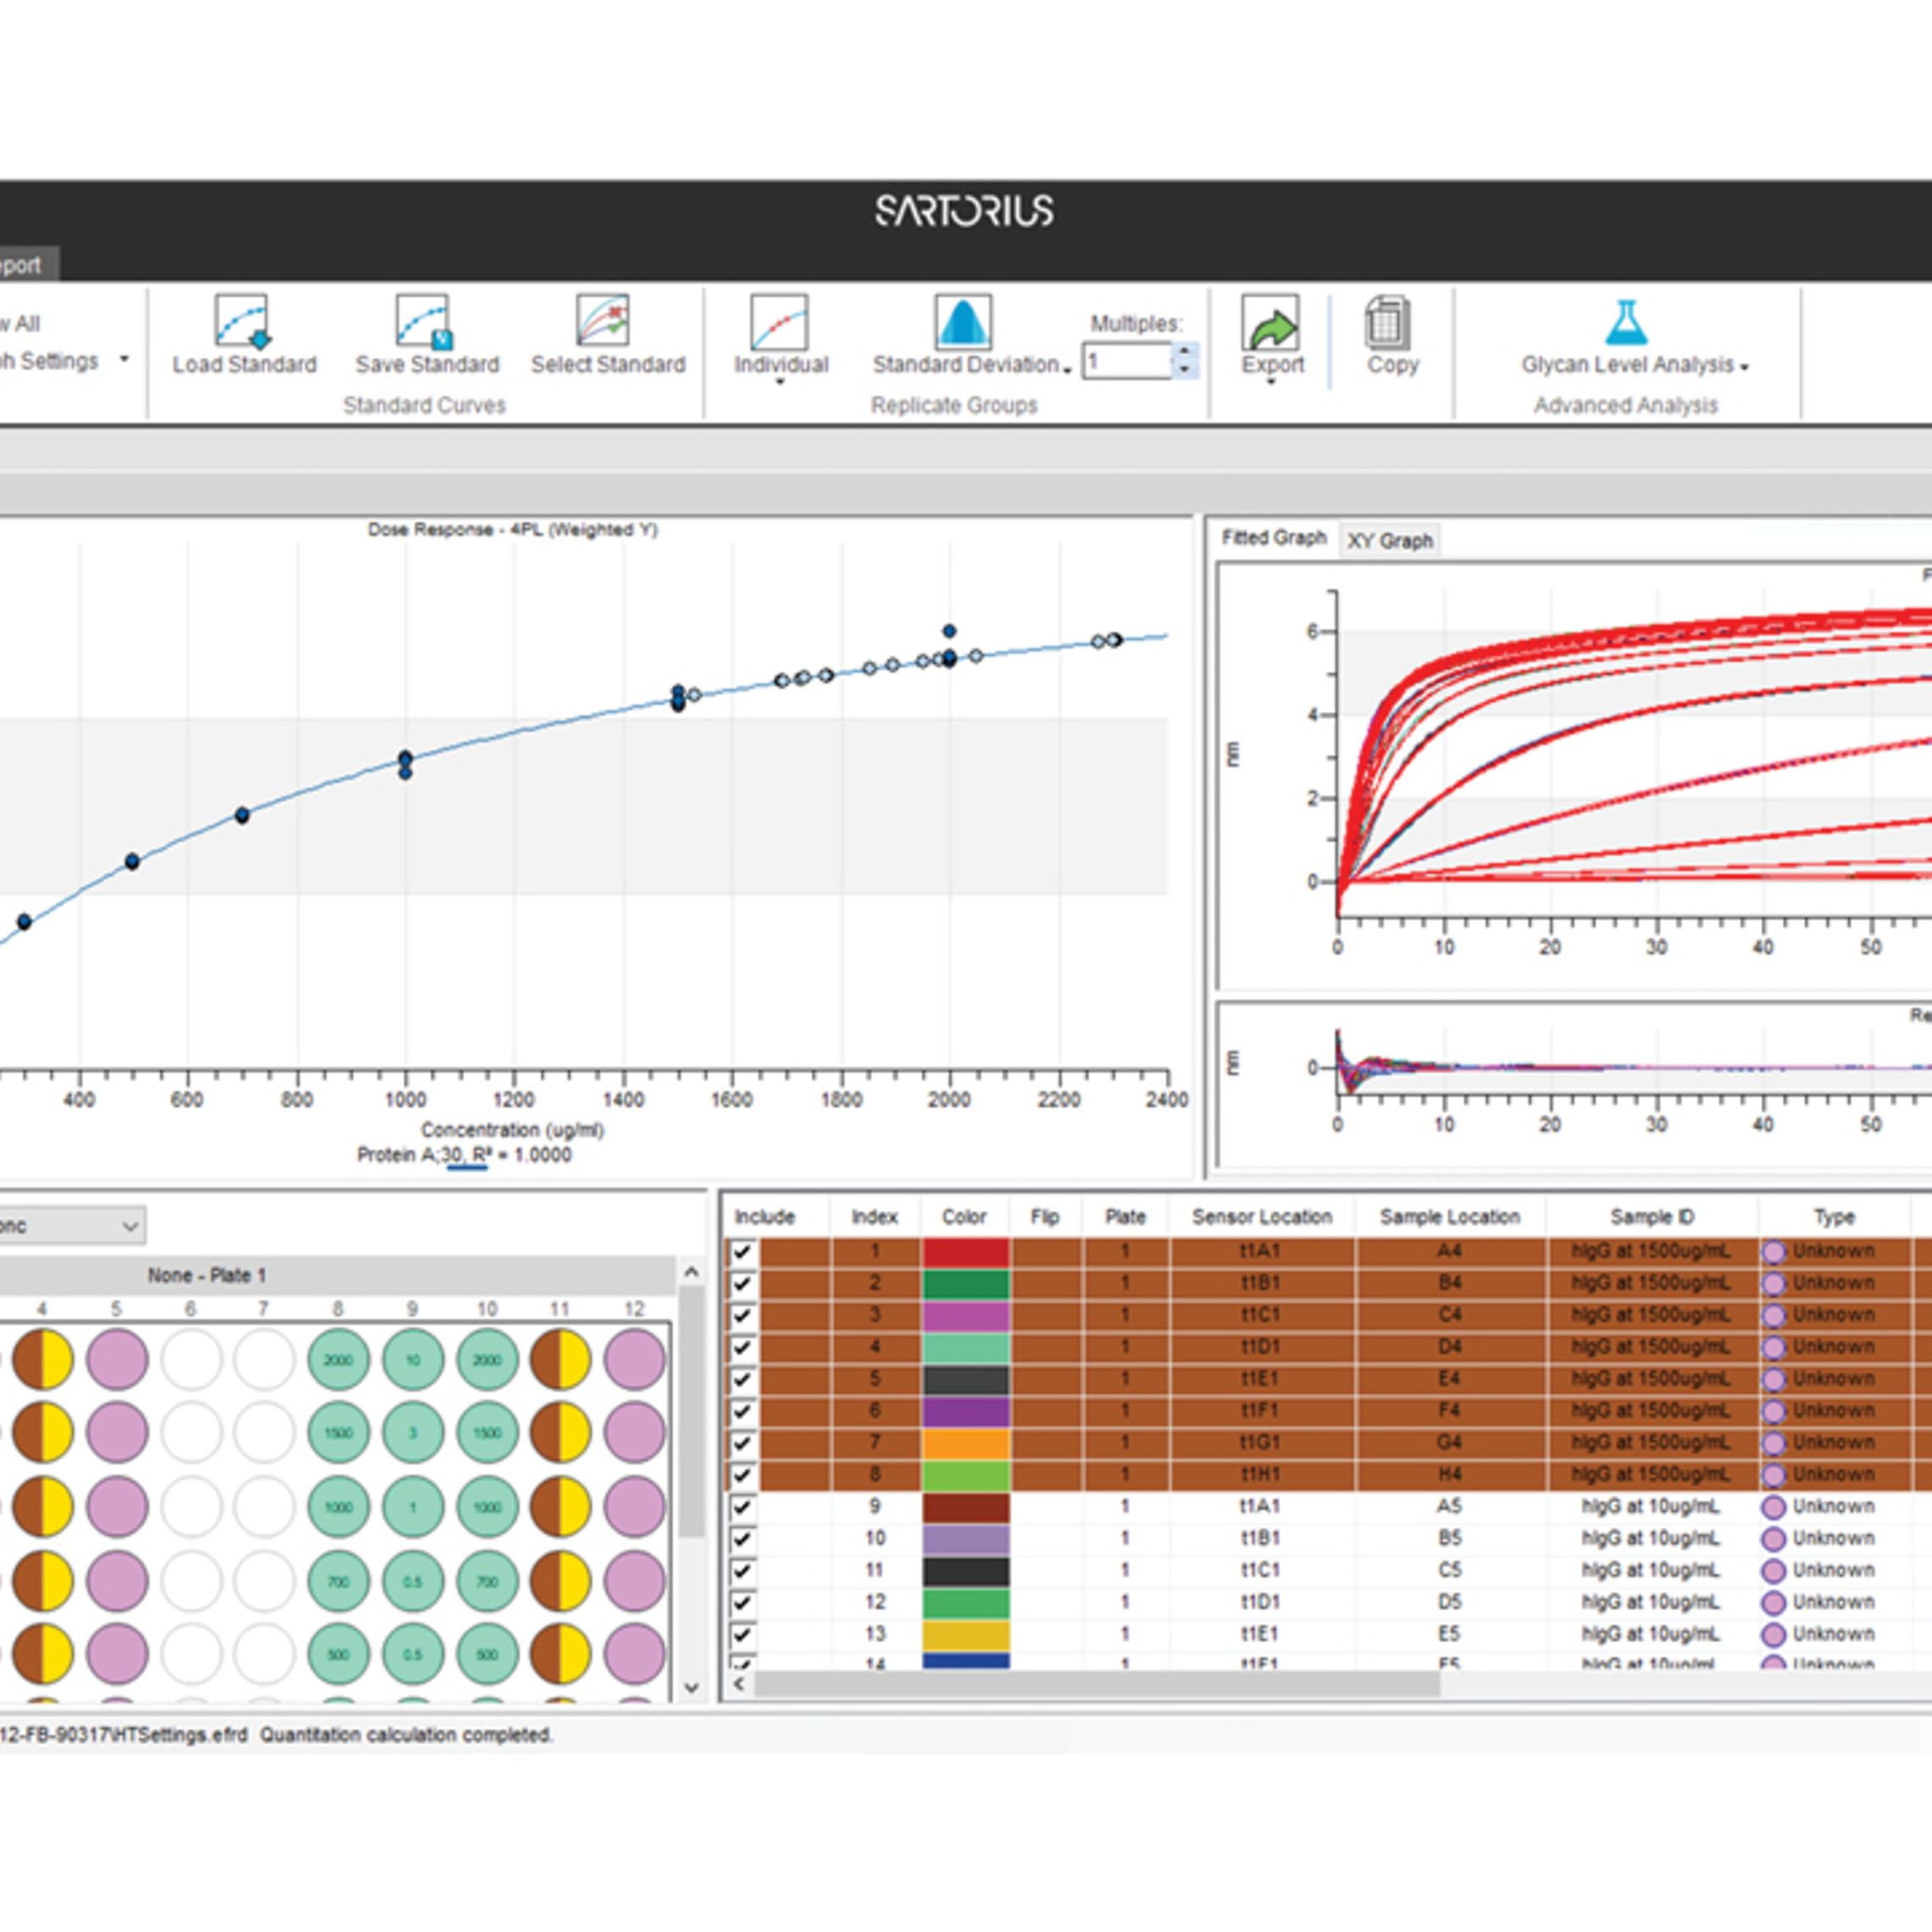Click the Report ribbon tab
This screenshot has height=1932, width=1932.
[x=18, y=266]
